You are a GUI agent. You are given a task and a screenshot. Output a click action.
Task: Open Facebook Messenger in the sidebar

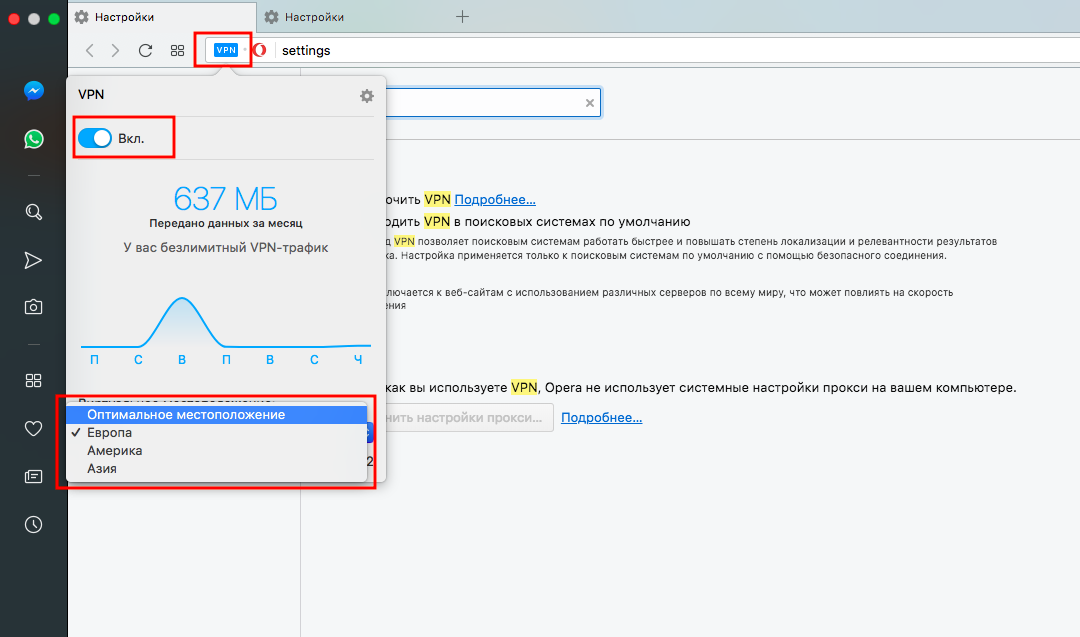(x=34, y=90)
